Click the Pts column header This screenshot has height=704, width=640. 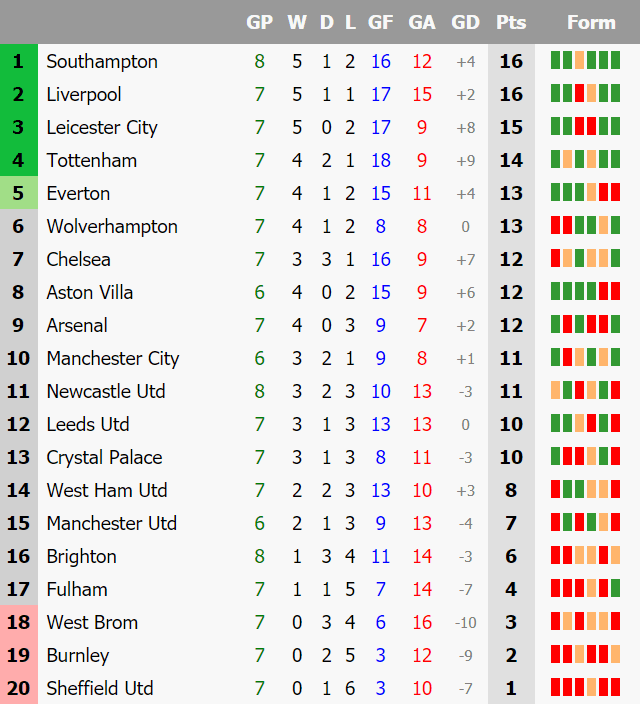511,22
